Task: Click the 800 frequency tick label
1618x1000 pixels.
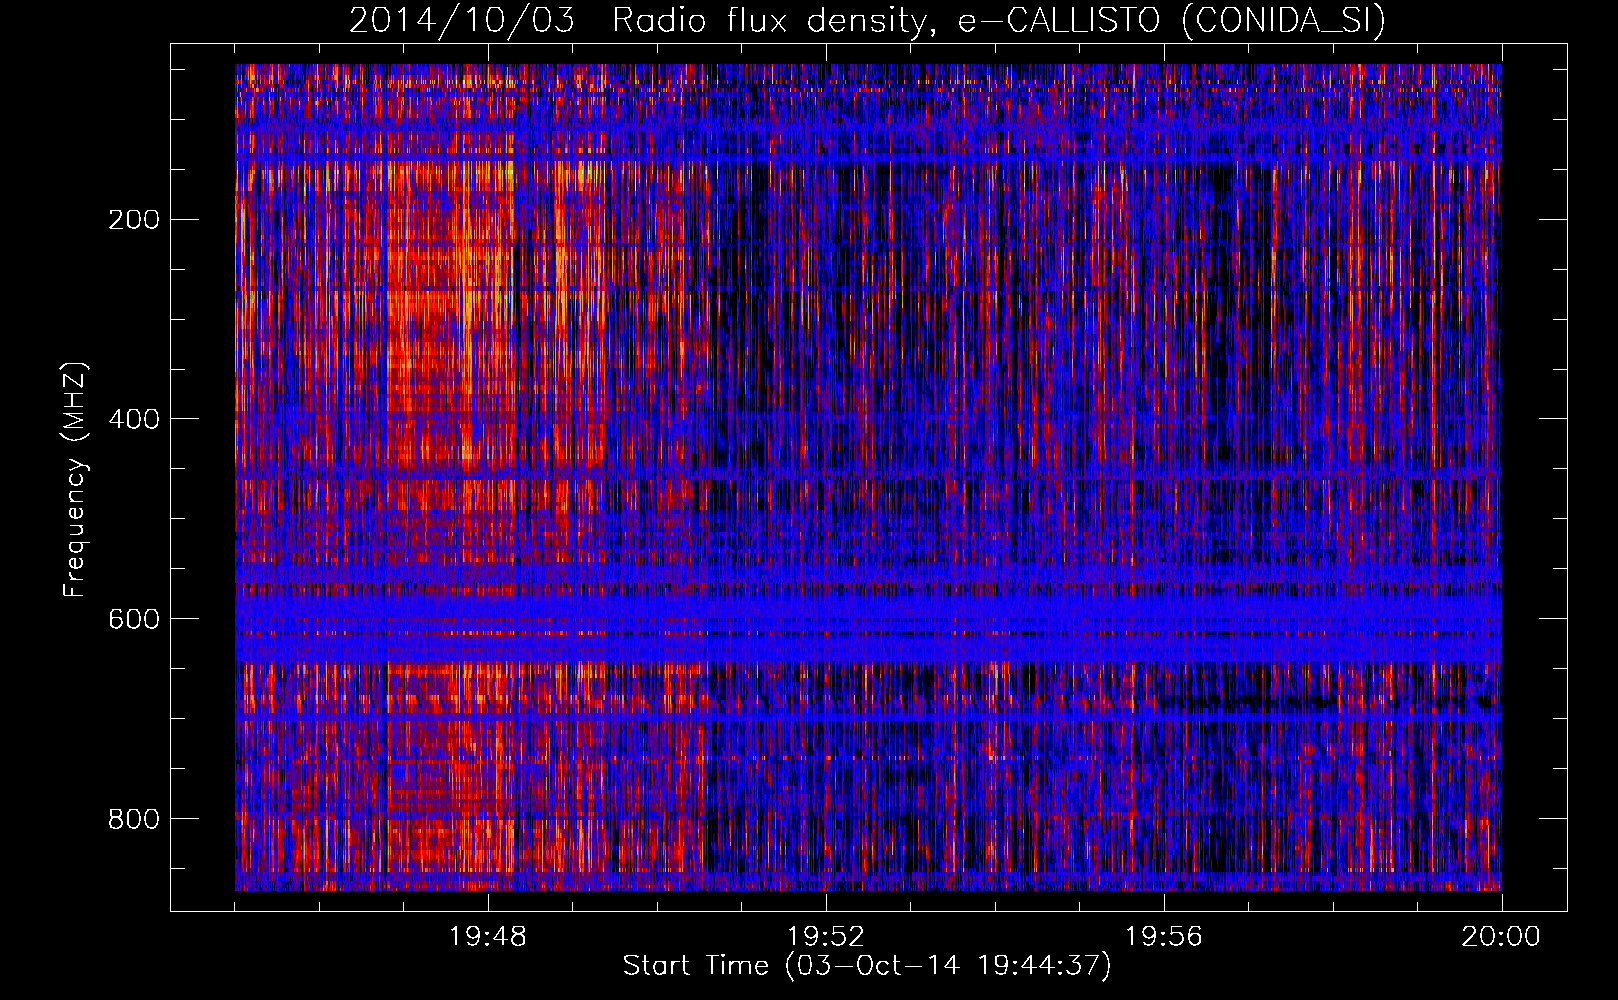Action: [134, 819]
